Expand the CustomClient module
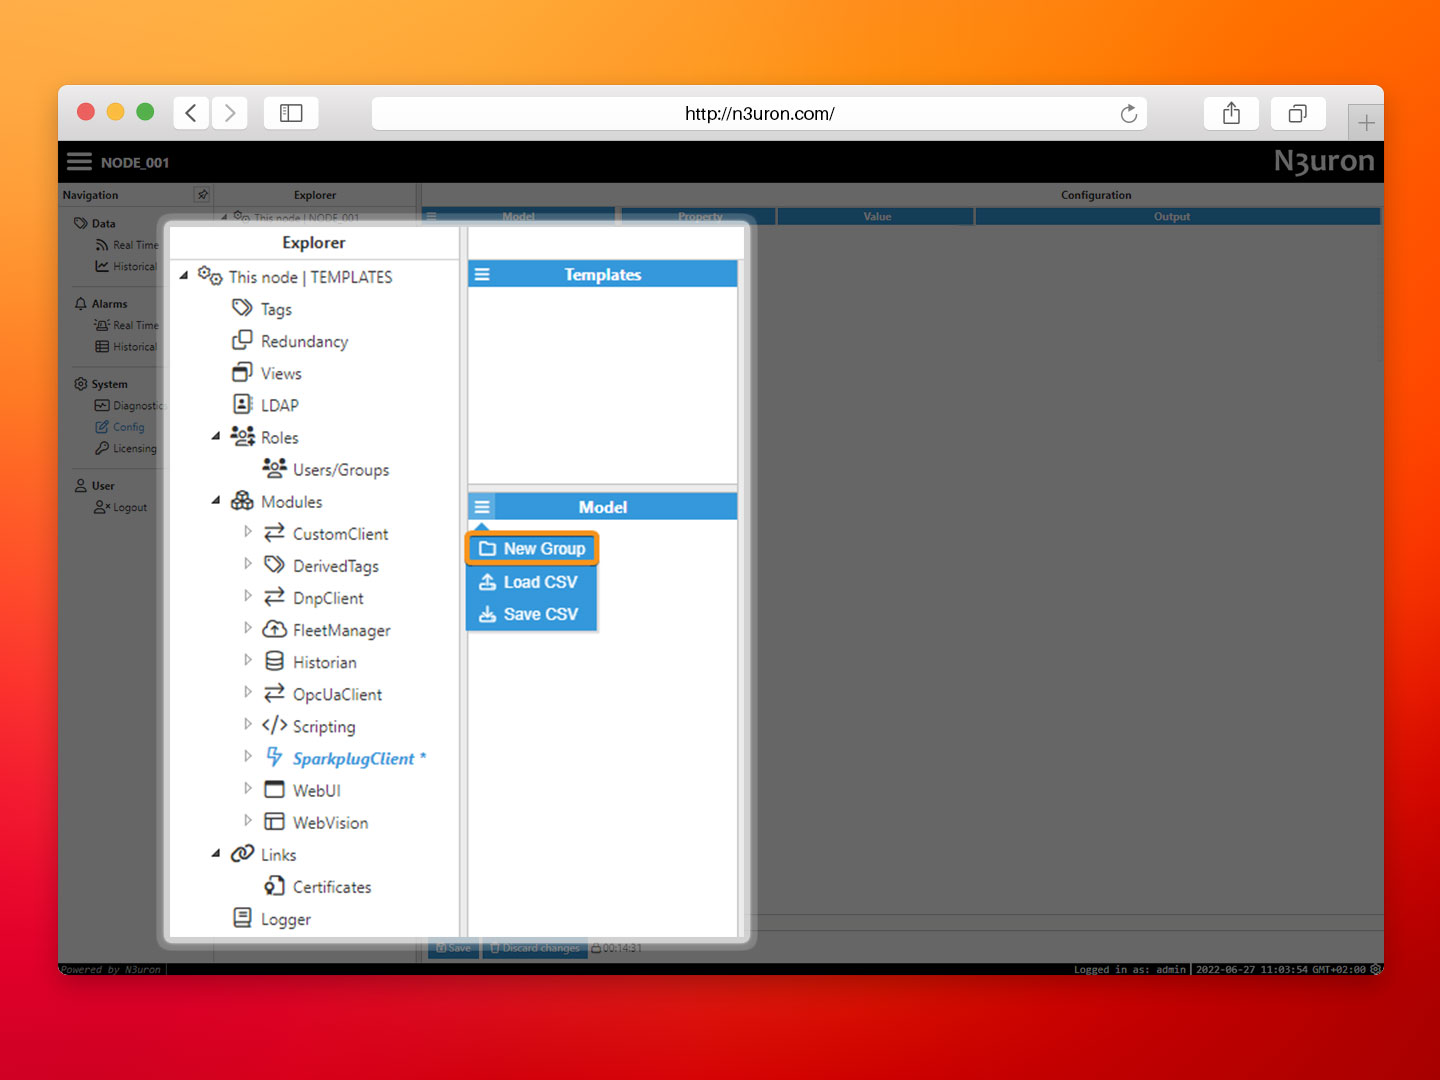This screenshot has height=1080, width=1440. tap(248, 532)
